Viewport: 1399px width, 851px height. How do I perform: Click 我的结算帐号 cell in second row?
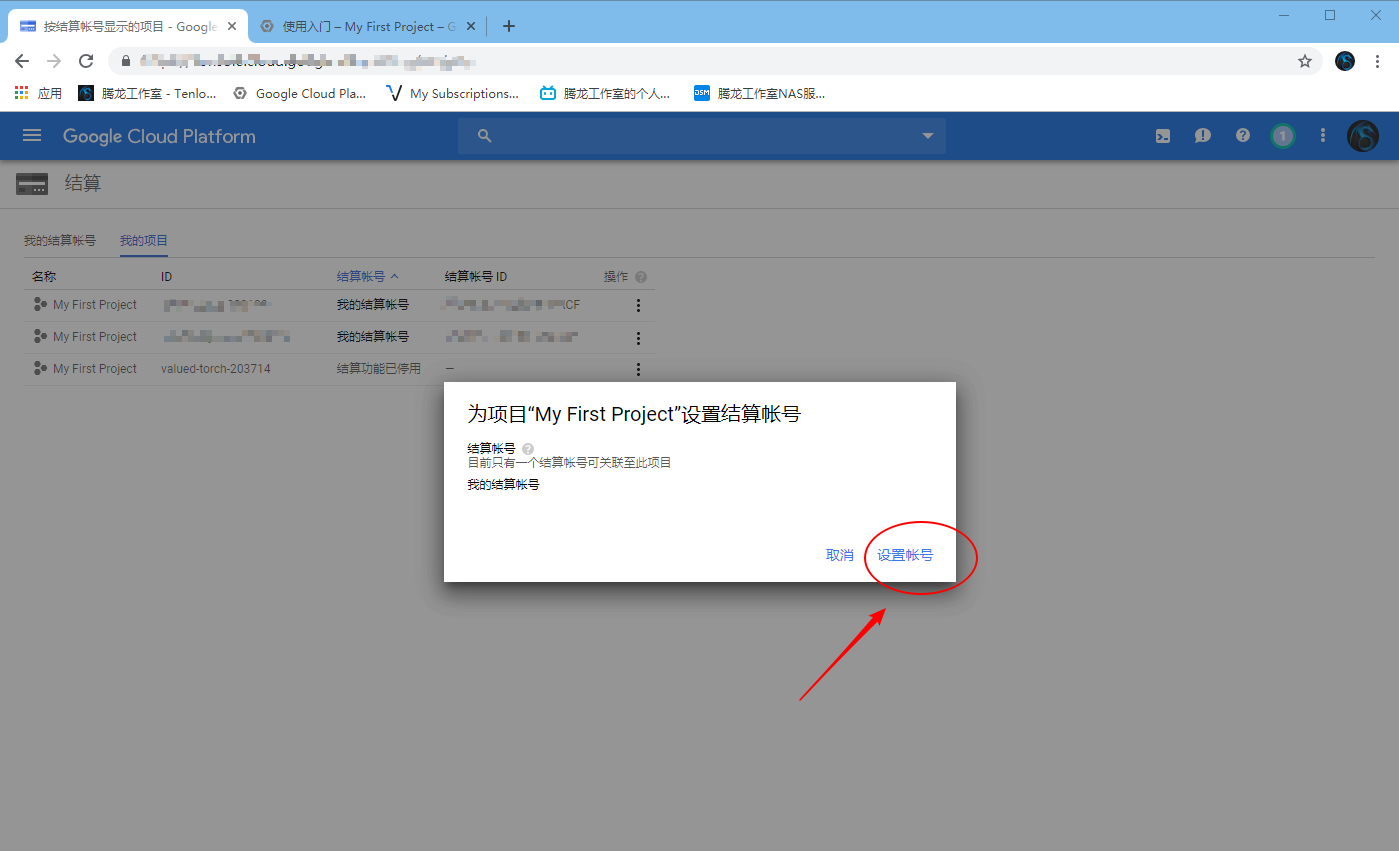click(373, 337)
